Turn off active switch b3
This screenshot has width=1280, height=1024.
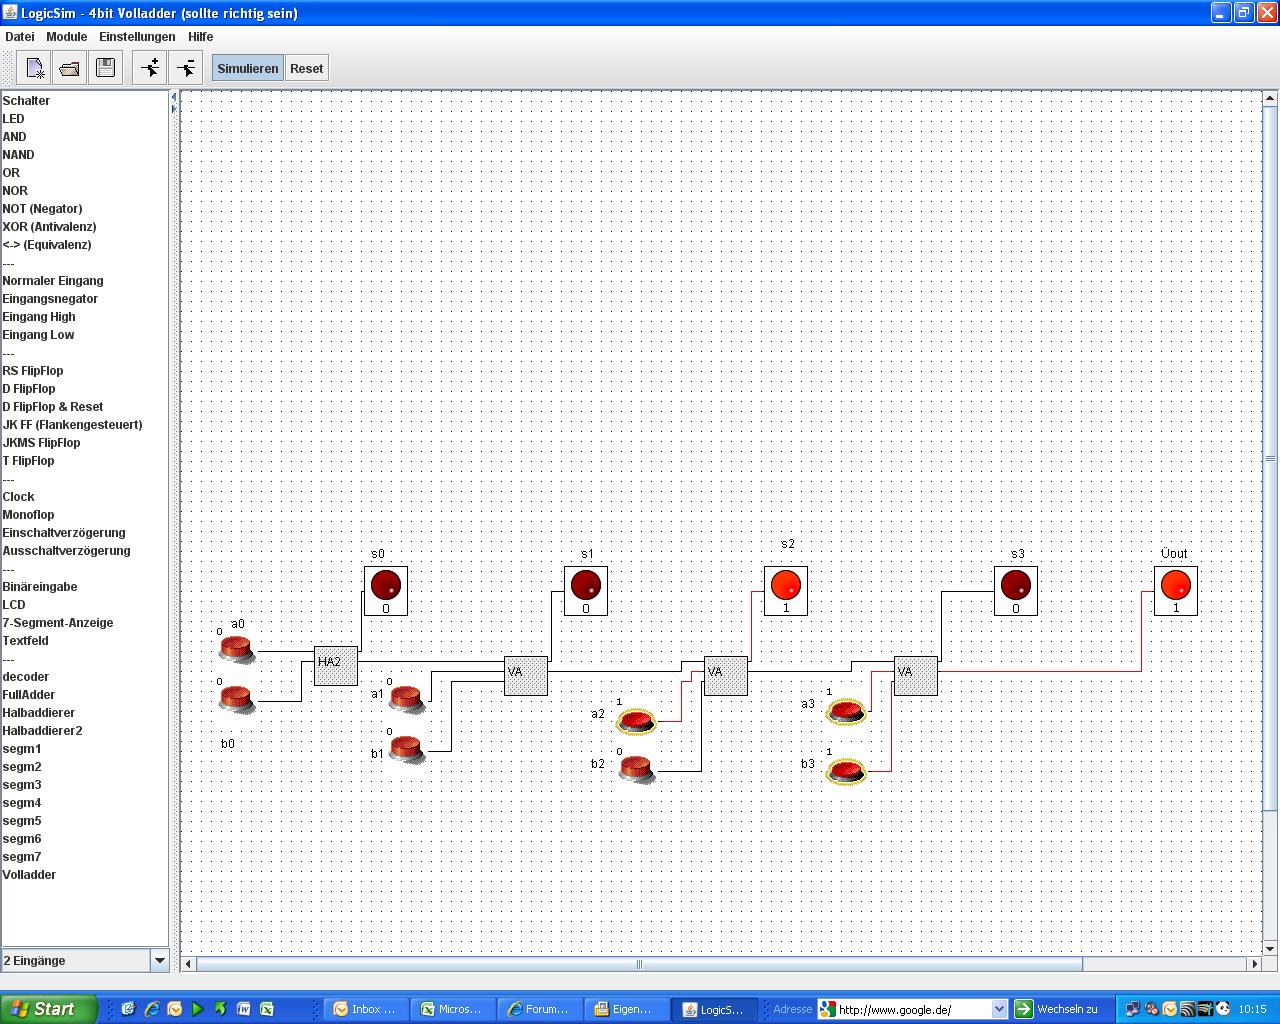(846, 770)
